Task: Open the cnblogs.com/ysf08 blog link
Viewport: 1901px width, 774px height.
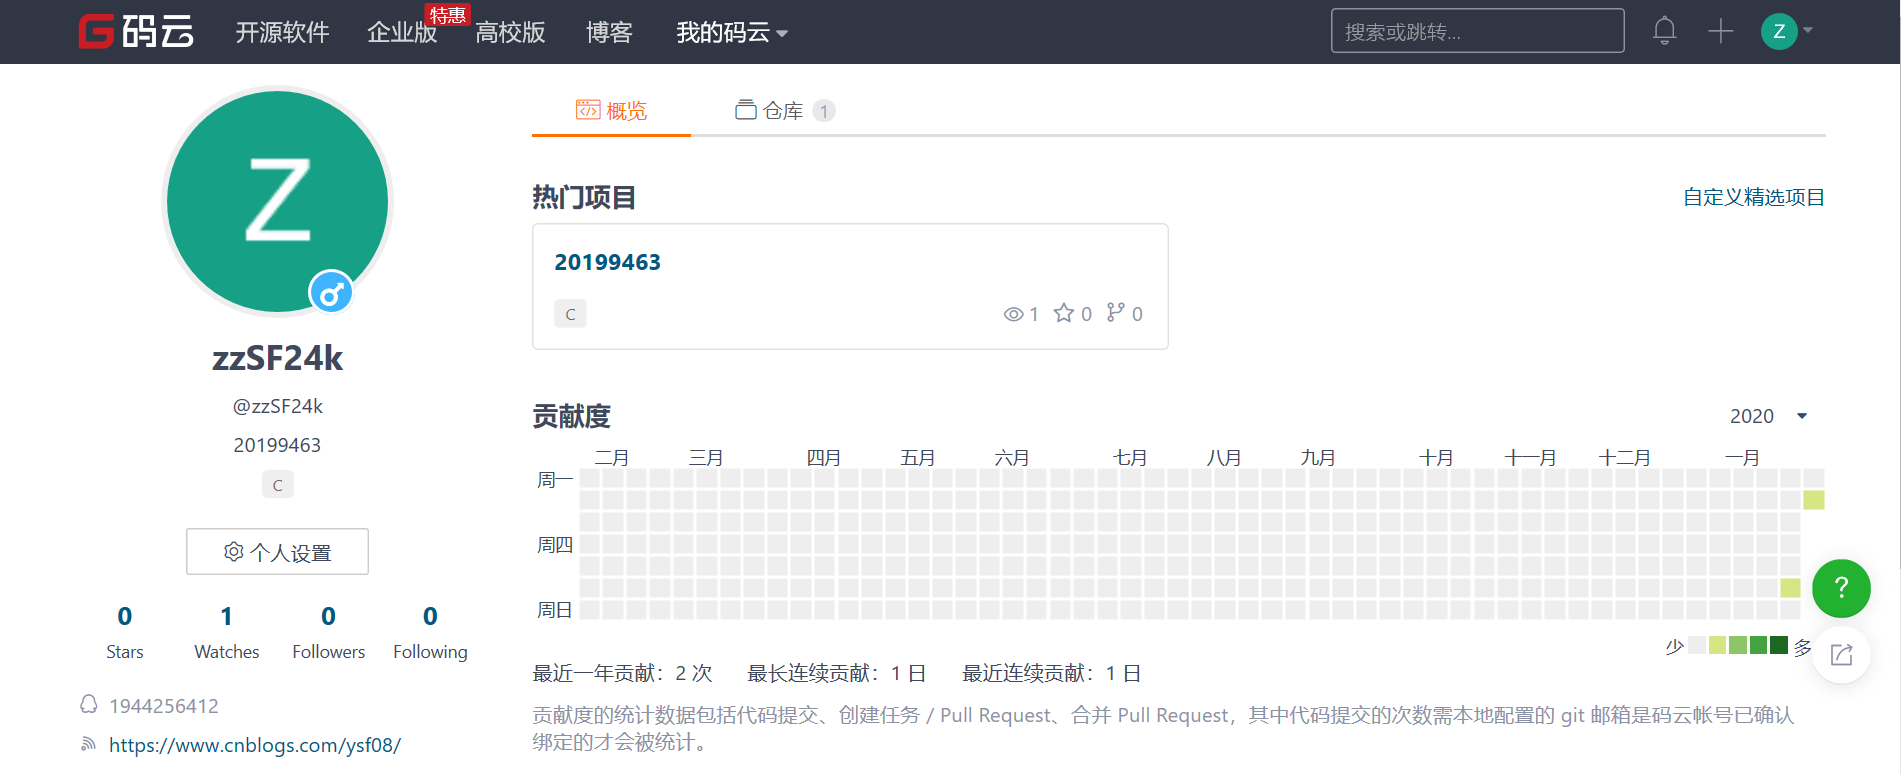Action: pyautogui.click(x=255, y=745)
